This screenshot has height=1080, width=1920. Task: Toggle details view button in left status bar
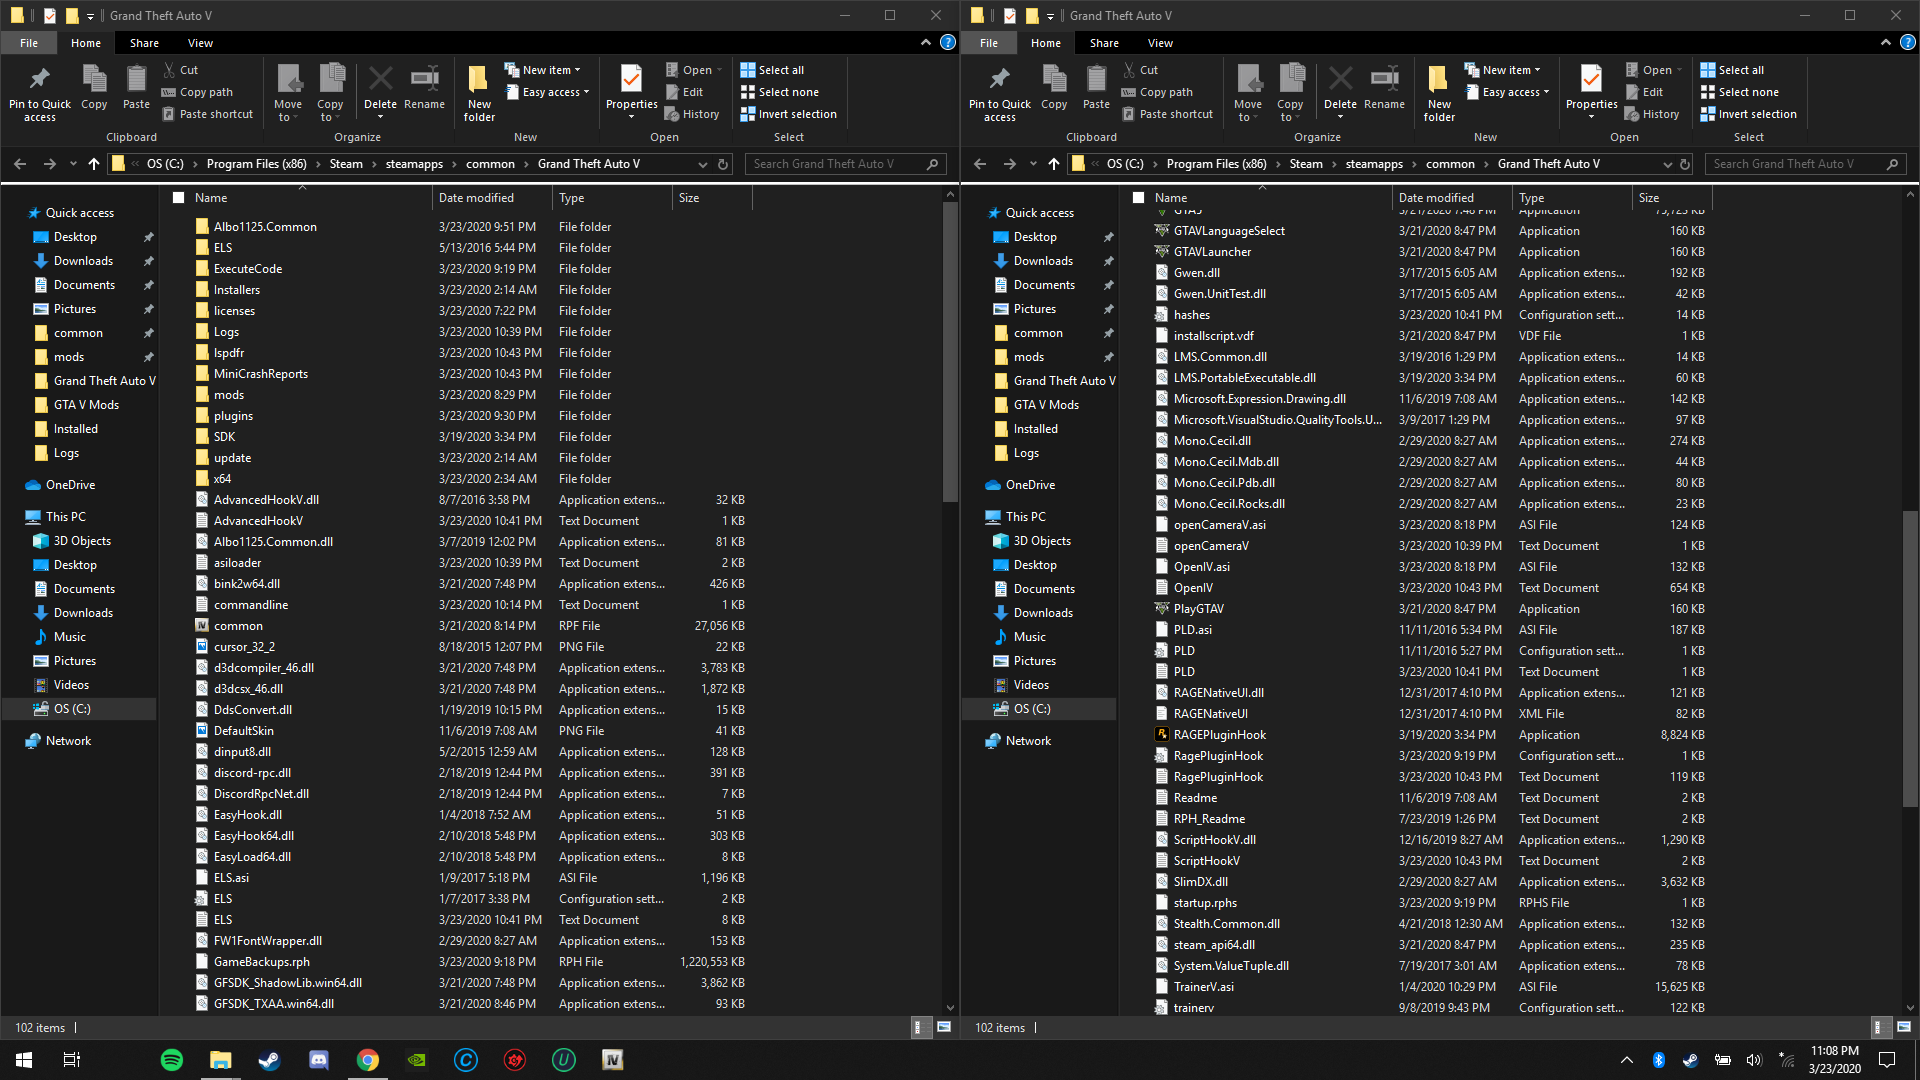(920, 1027)
